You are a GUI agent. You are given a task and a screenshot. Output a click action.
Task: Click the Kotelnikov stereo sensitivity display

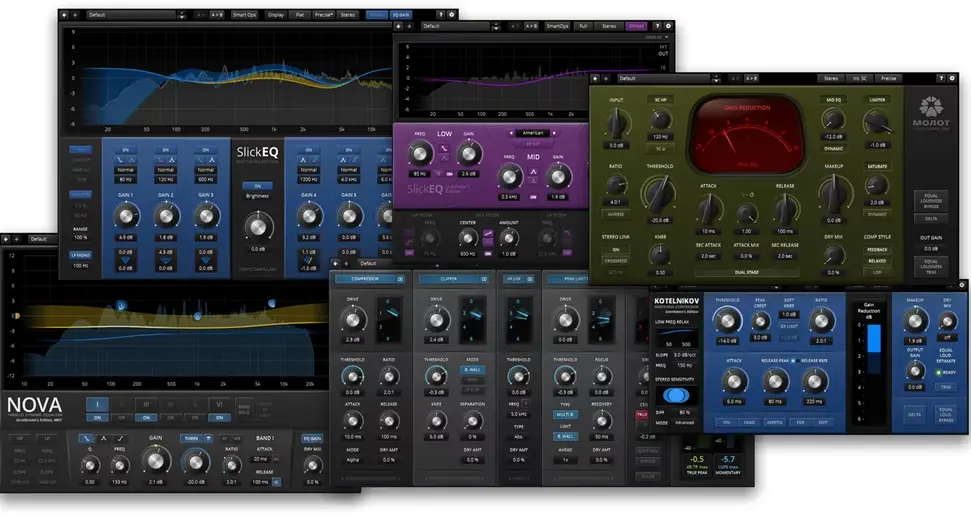pyautogui.click(x=676, y=395)
